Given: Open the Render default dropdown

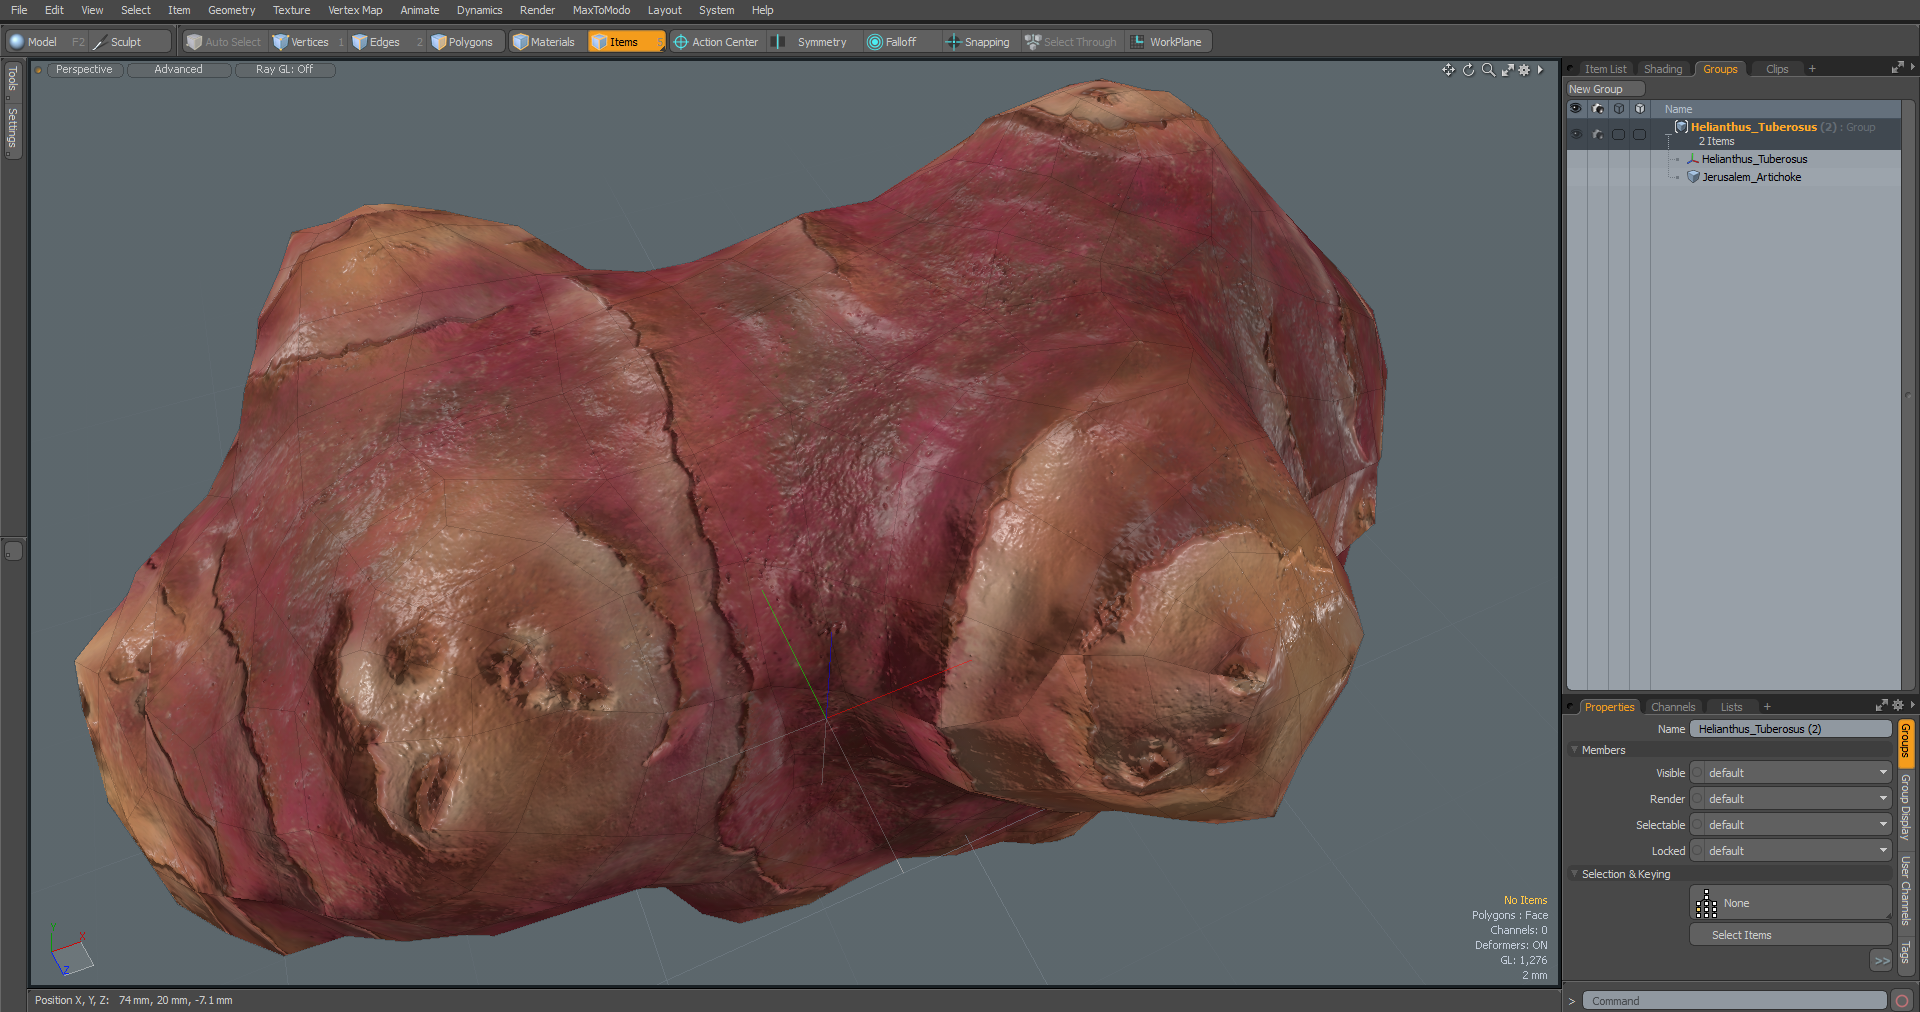Looking at the screenshot, I should coord(1797,799).
